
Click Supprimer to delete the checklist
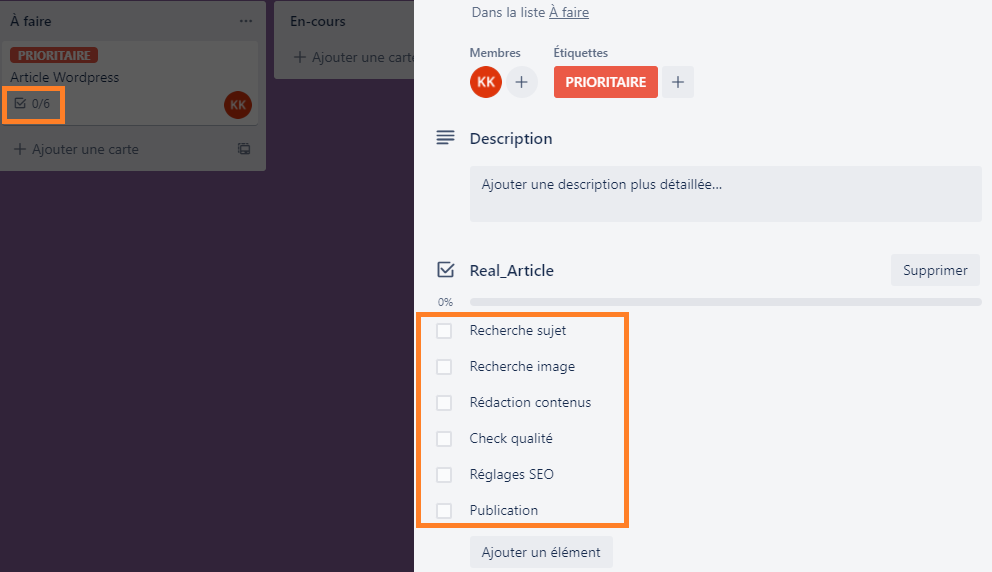click(x=935, y=270)
